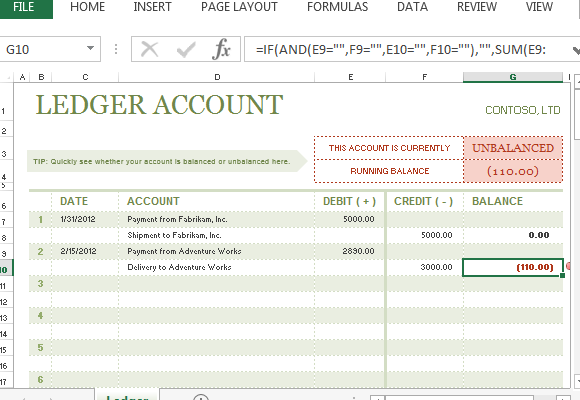The image size is (580, 400).
Task: Click the column G header
Action: 513,77
